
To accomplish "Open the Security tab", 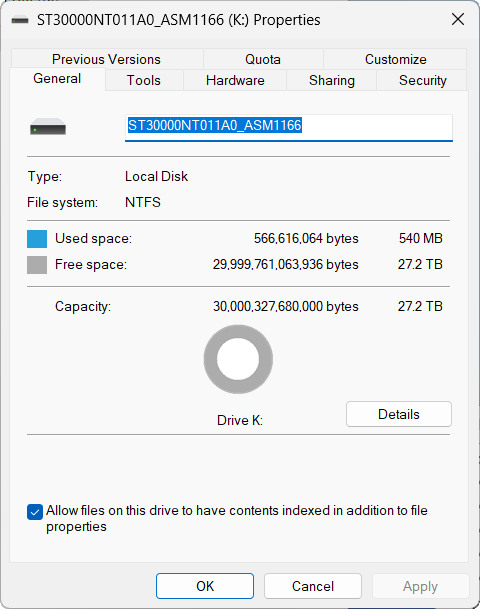I will [423, 80].
